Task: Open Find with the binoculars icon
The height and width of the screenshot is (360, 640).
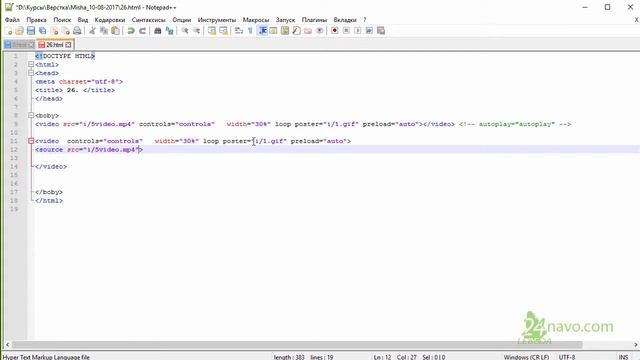Action: 158,31
